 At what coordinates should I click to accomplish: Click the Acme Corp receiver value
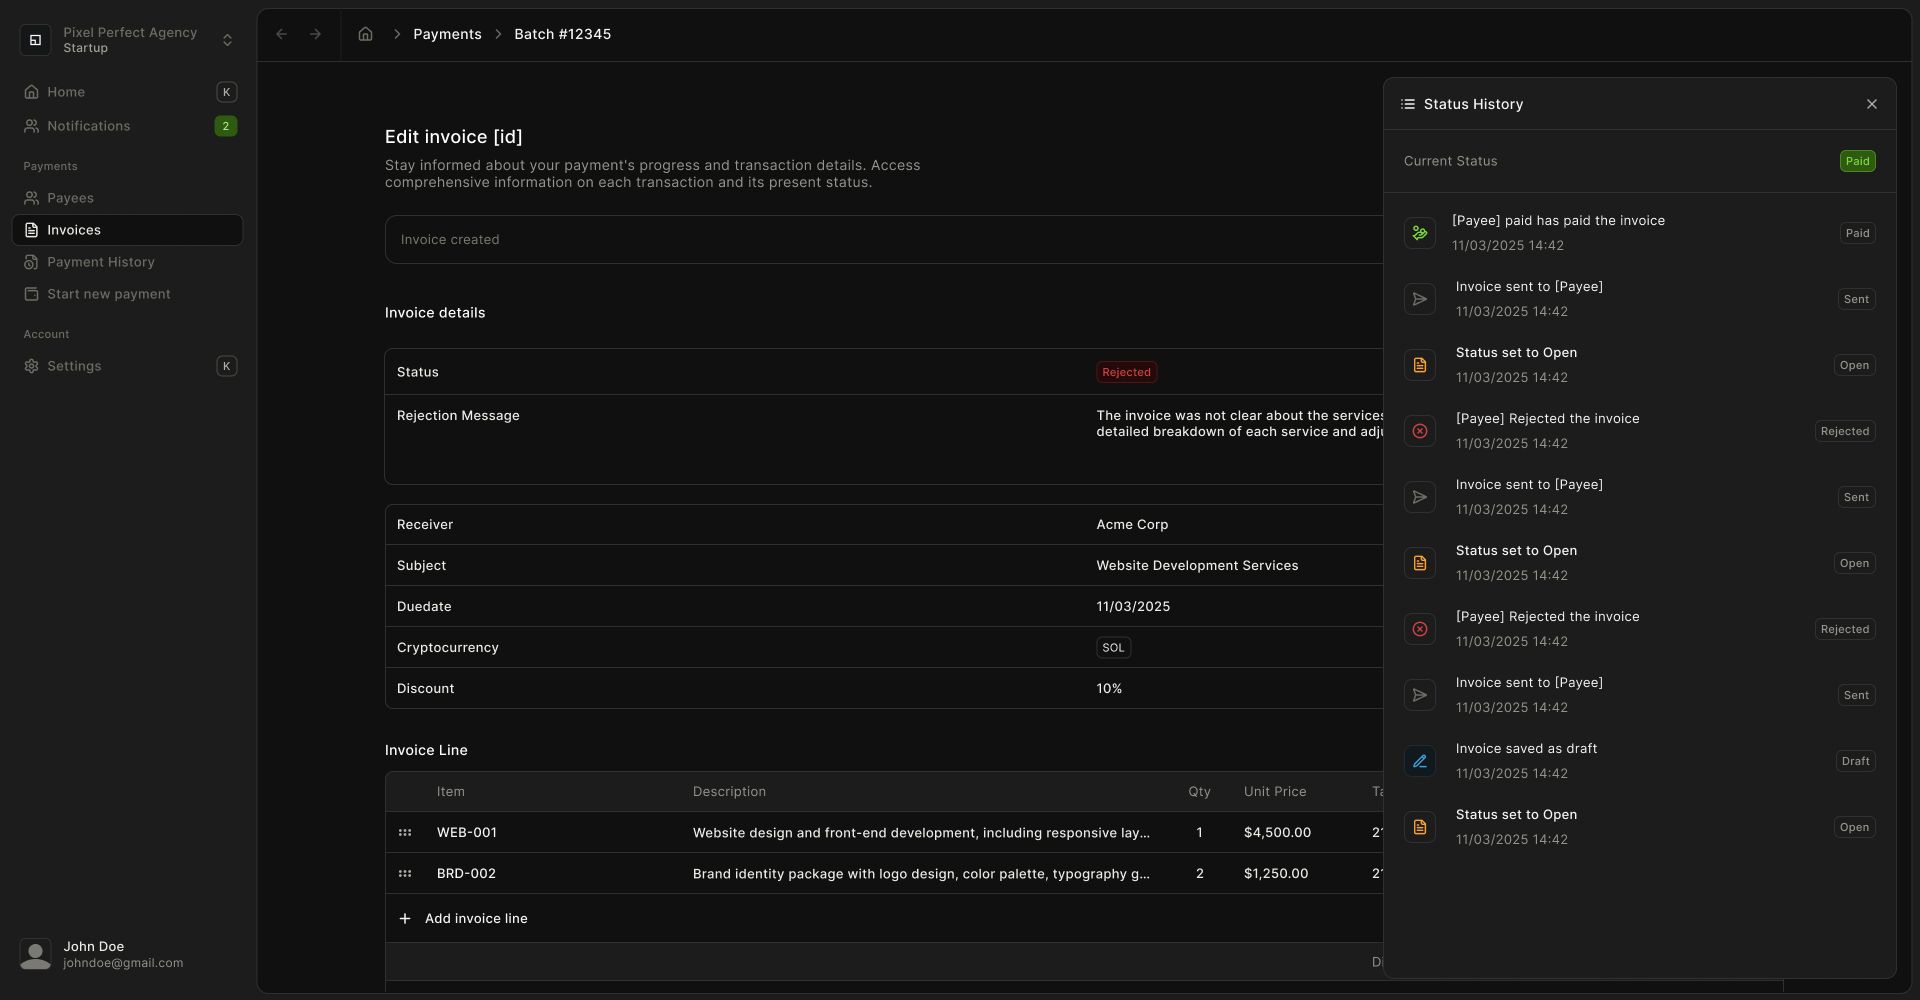pyautogui.click(x=1132, y=525)
